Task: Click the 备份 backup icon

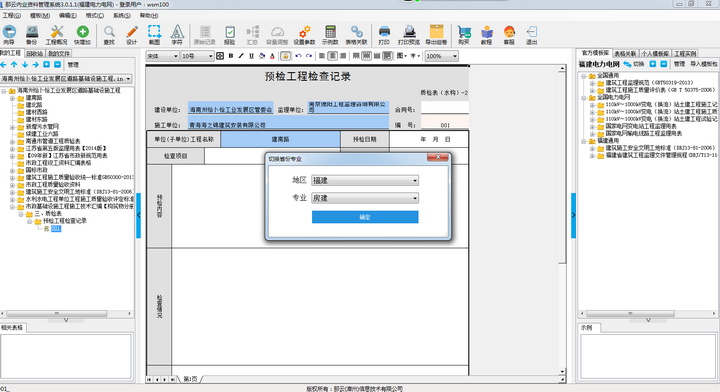Action: [x=31, y=35]
